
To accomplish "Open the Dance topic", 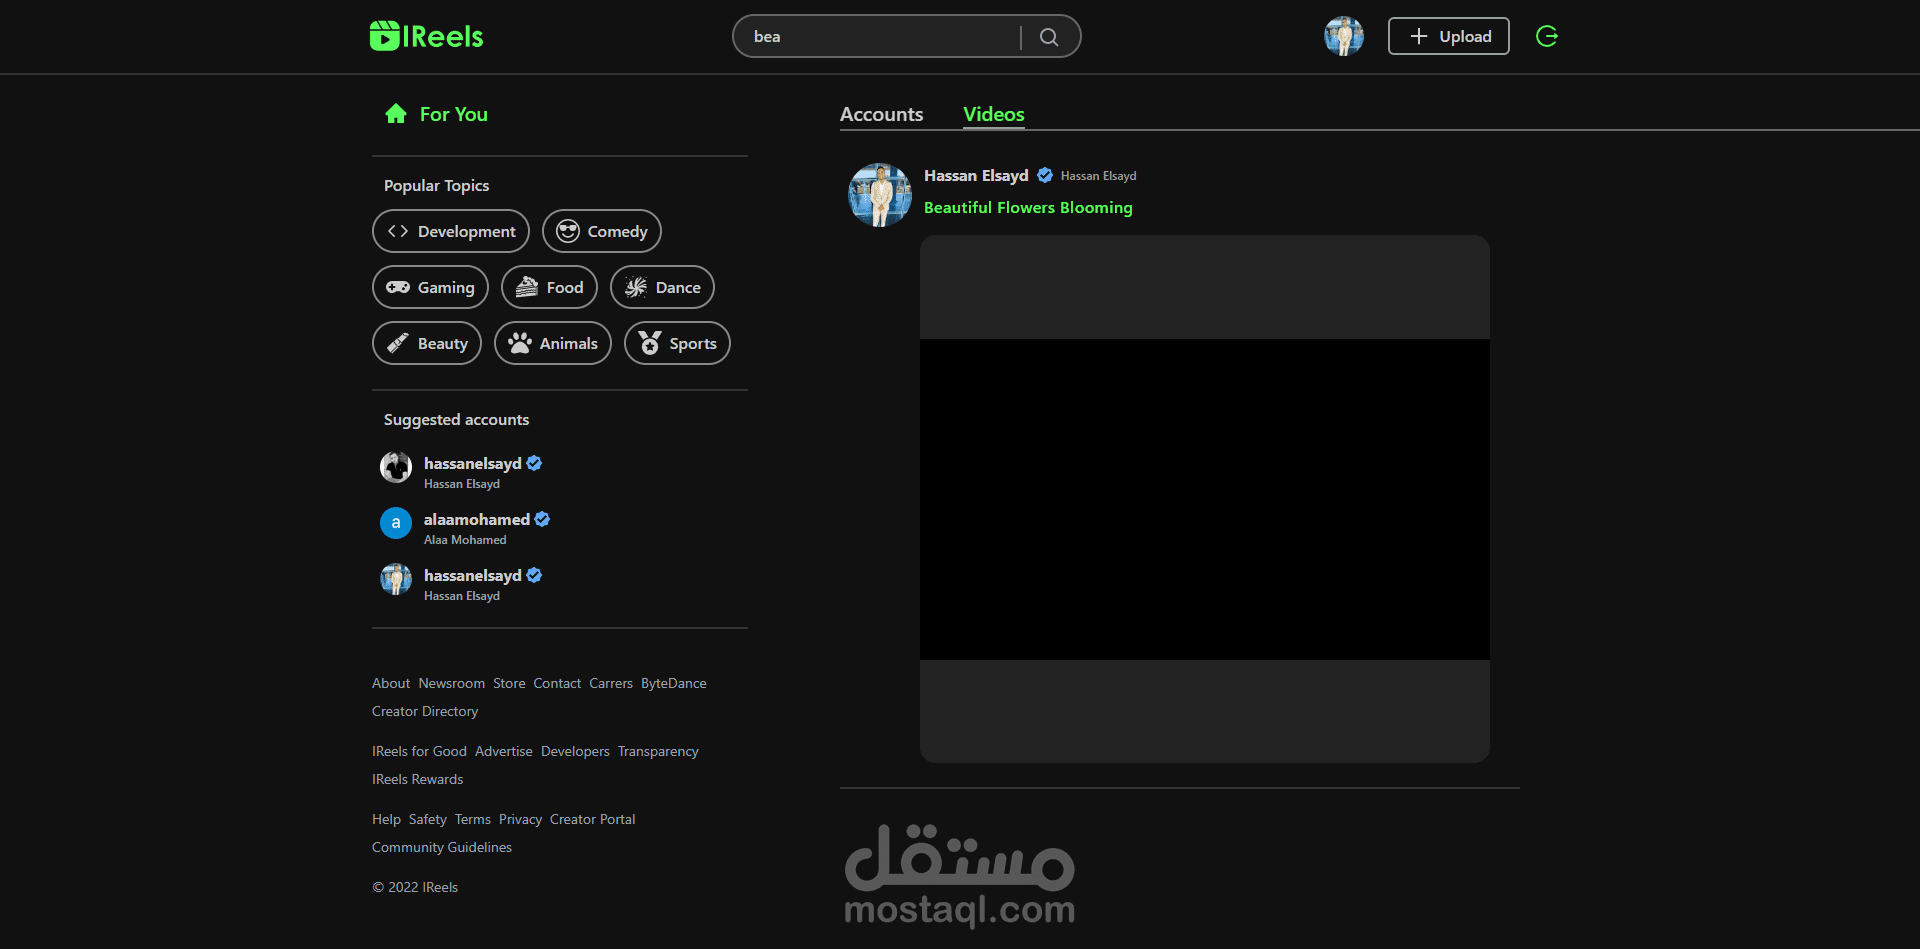I will pyautogui.click(x=662, y=287).
